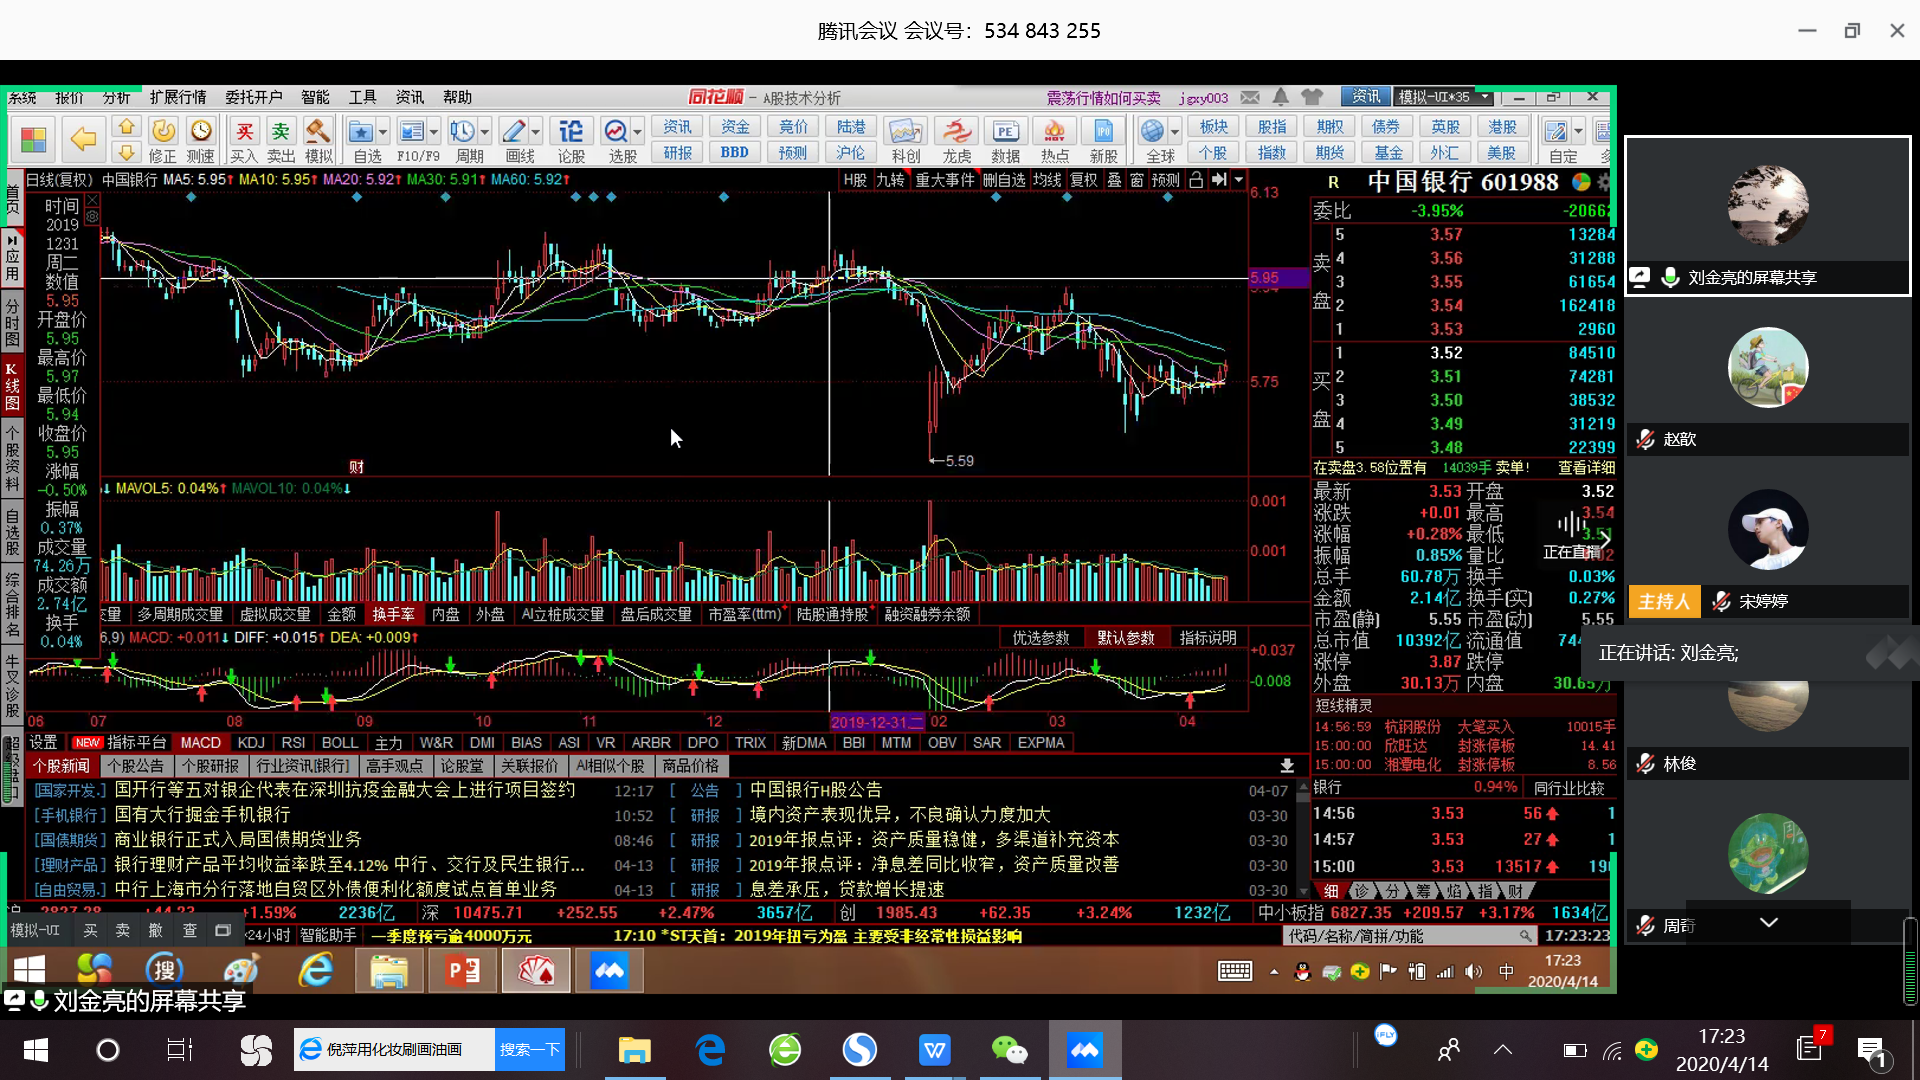Toggle the chart lock icon

1196,180
